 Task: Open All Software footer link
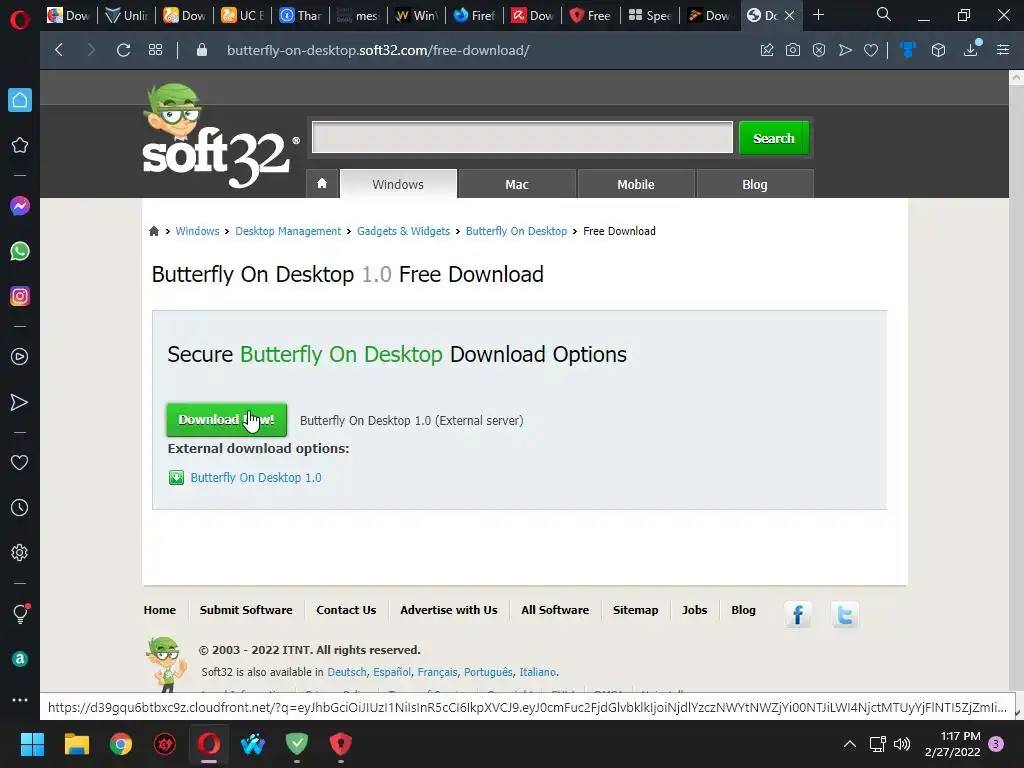pos(555,610)
